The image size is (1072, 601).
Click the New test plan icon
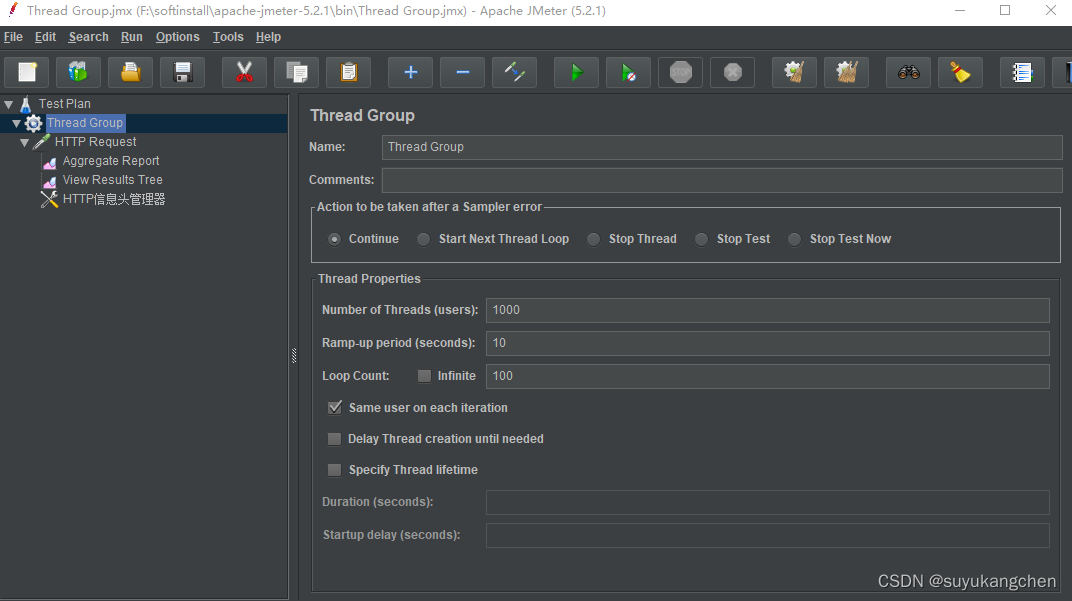[27, 72]
